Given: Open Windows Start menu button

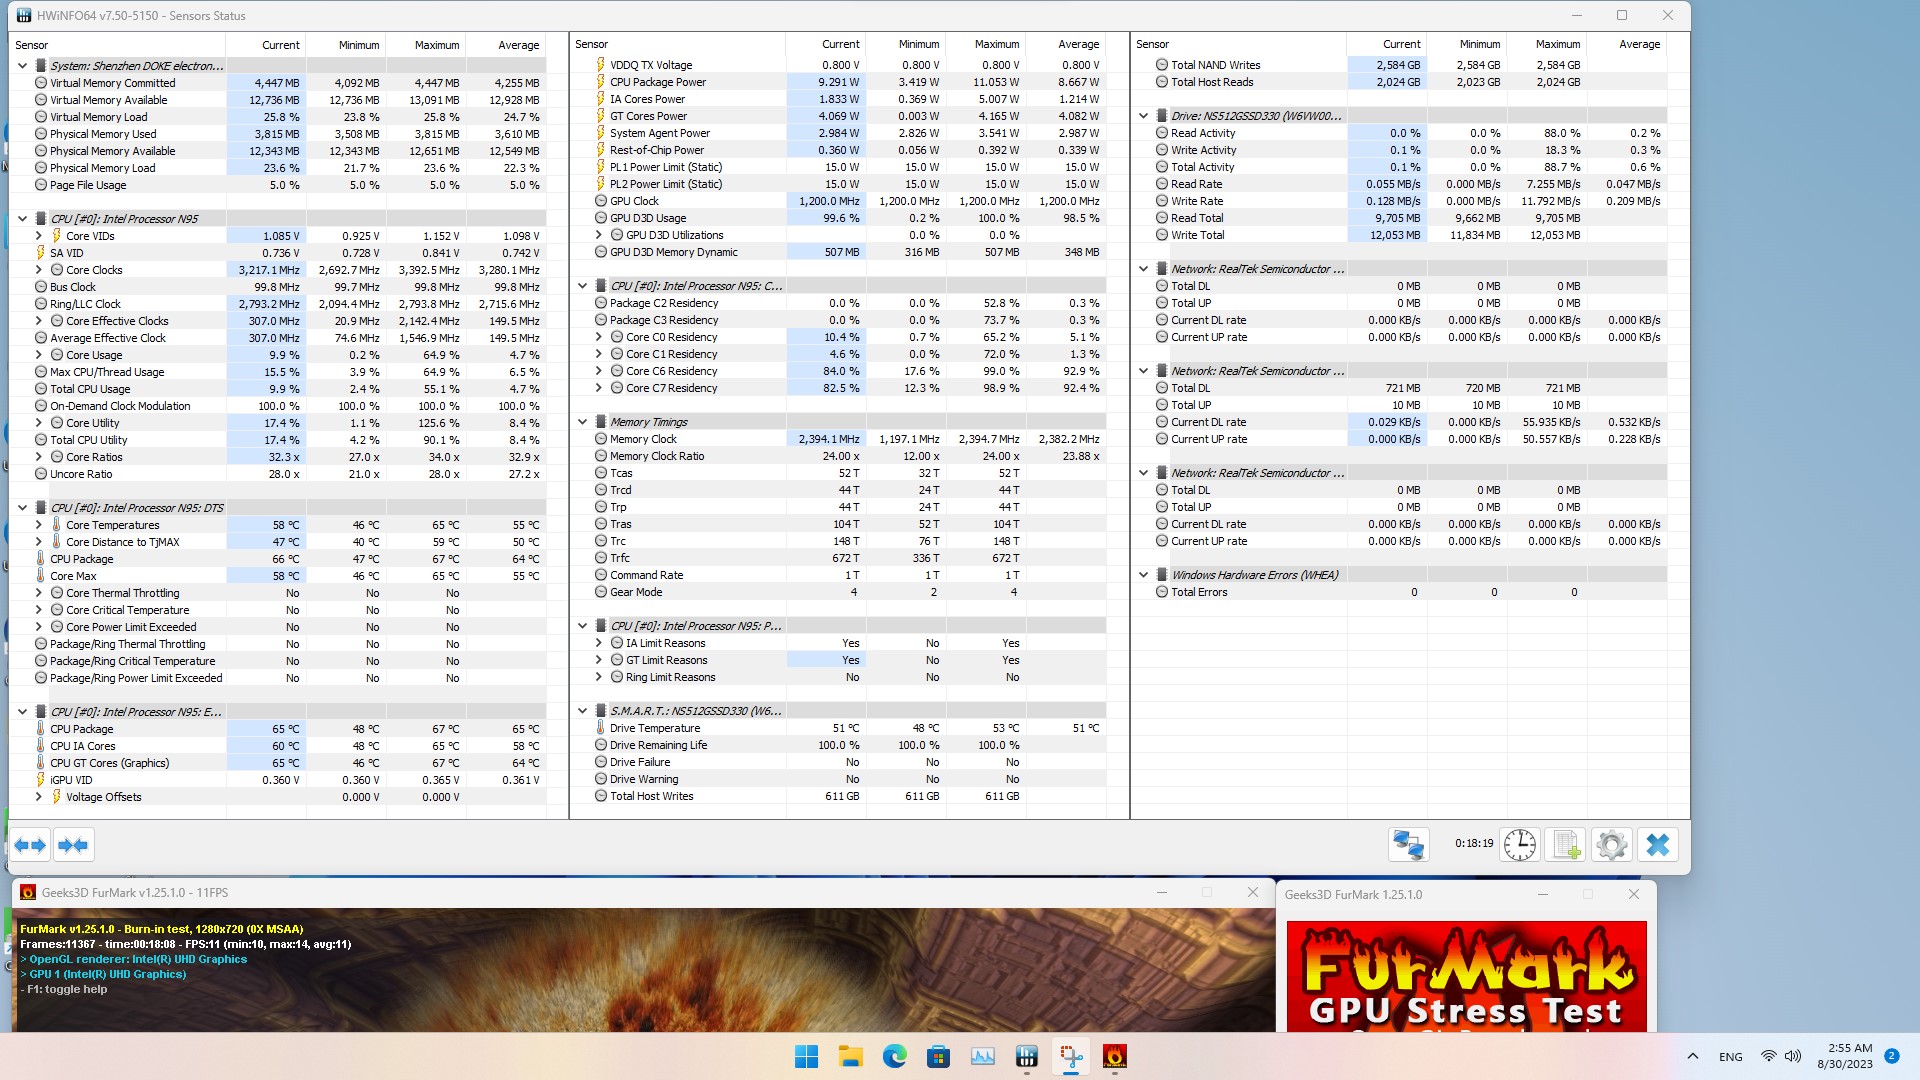Looking at the screenshot, I should pos(806,1056).
